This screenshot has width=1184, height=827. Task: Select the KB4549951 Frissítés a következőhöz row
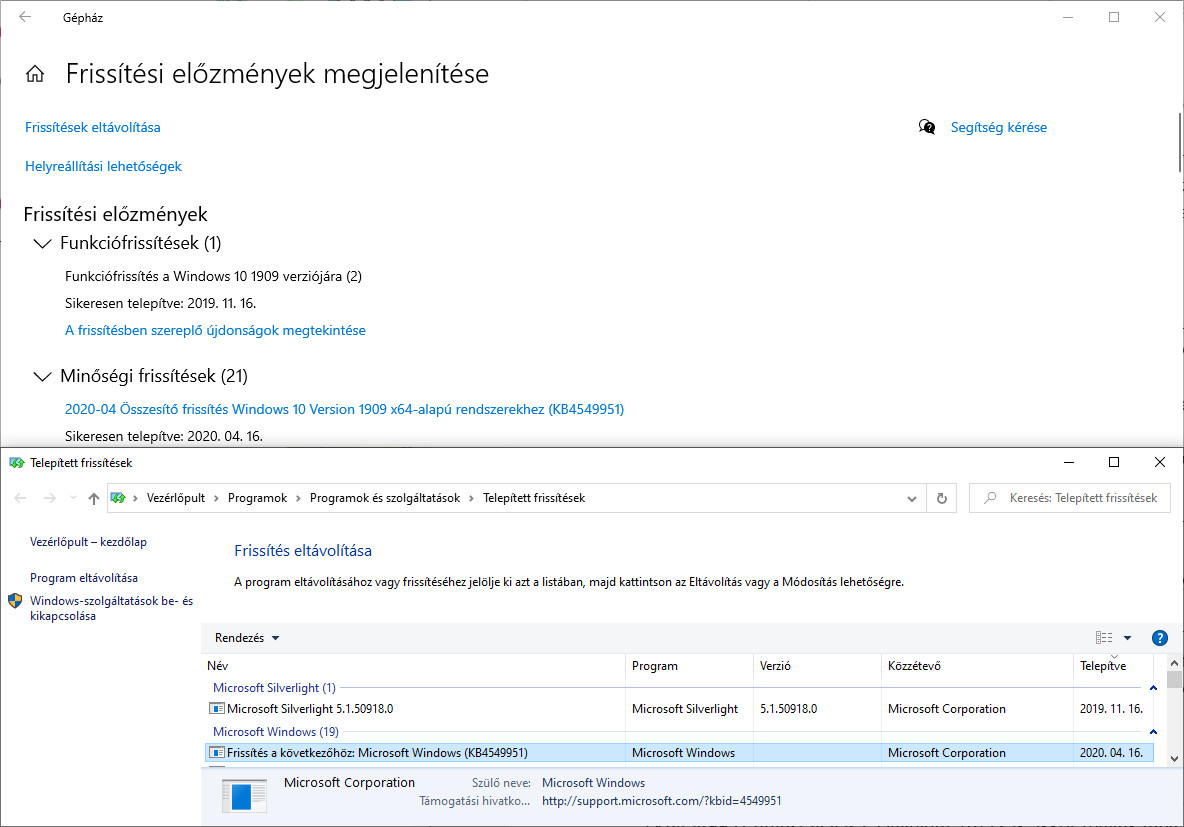pyautogui.click(x=678, y=752)
